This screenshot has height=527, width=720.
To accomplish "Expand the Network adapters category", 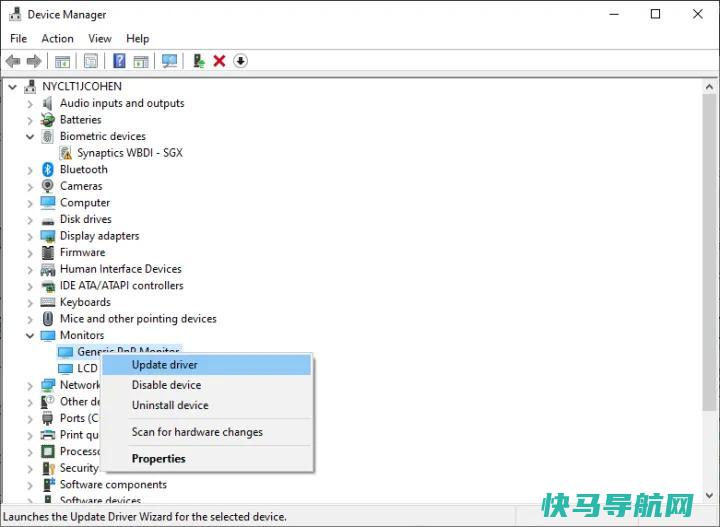I will [30, 386].
